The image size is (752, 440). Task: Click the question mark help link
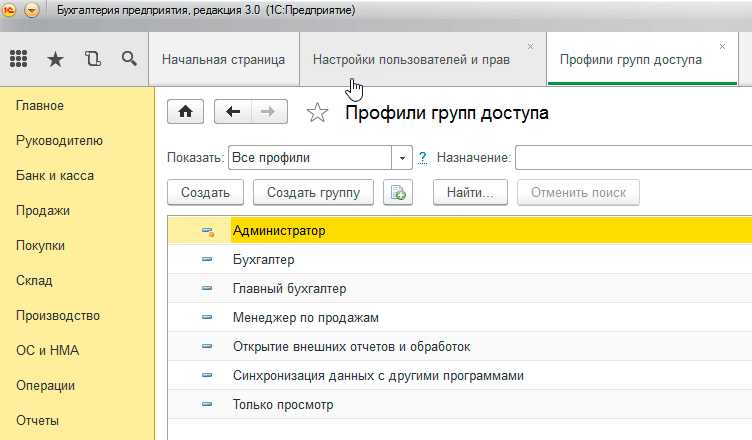tap(422, 158)
